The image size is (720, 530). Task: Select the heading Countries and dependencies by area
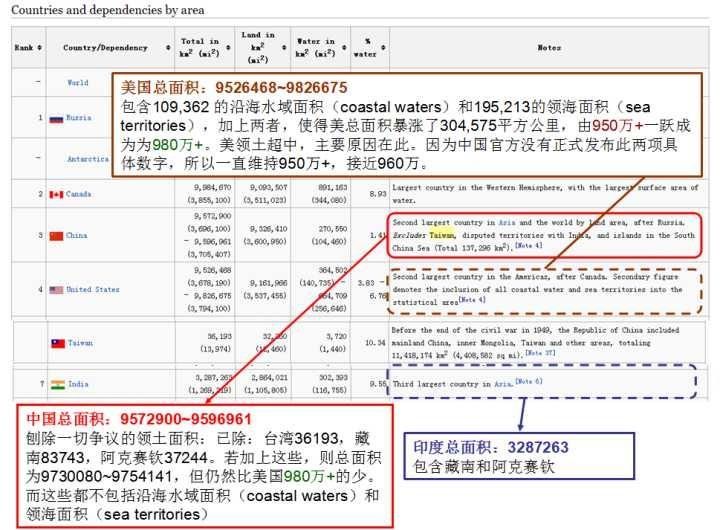107,10
